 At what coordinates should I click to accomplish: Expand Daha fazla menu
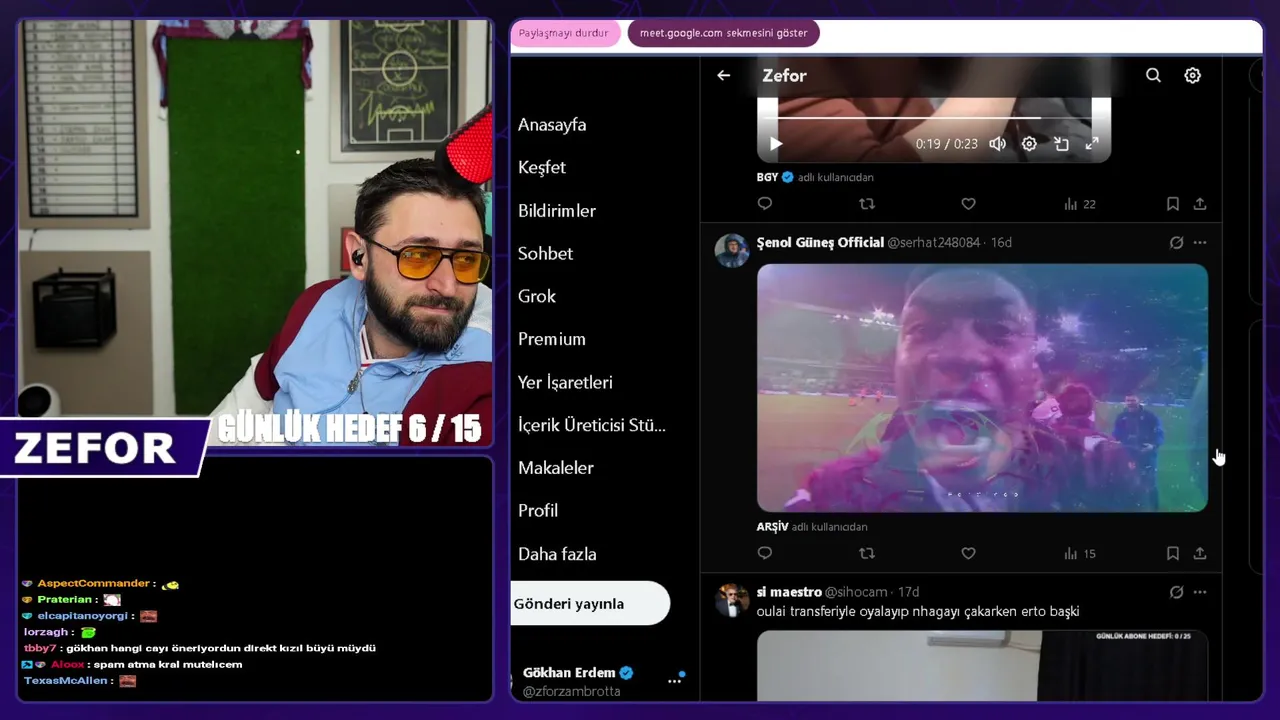tap(557, 554)
